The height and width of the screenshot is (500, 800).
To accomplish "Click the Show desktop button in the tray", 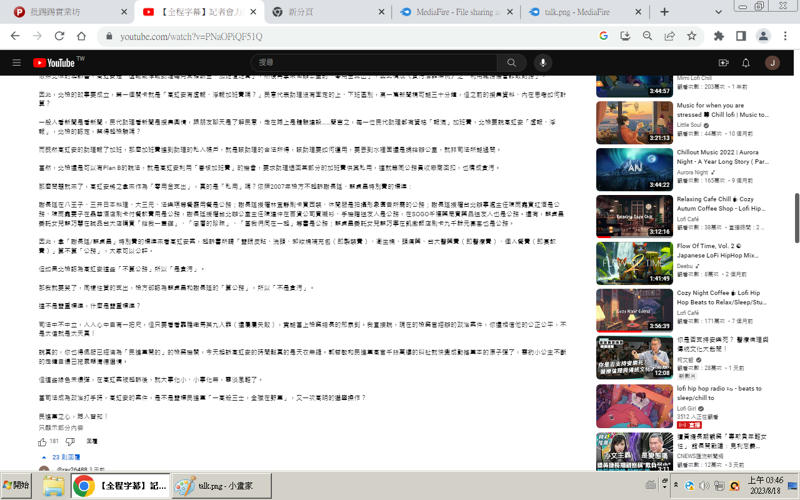I will point(793,485).
